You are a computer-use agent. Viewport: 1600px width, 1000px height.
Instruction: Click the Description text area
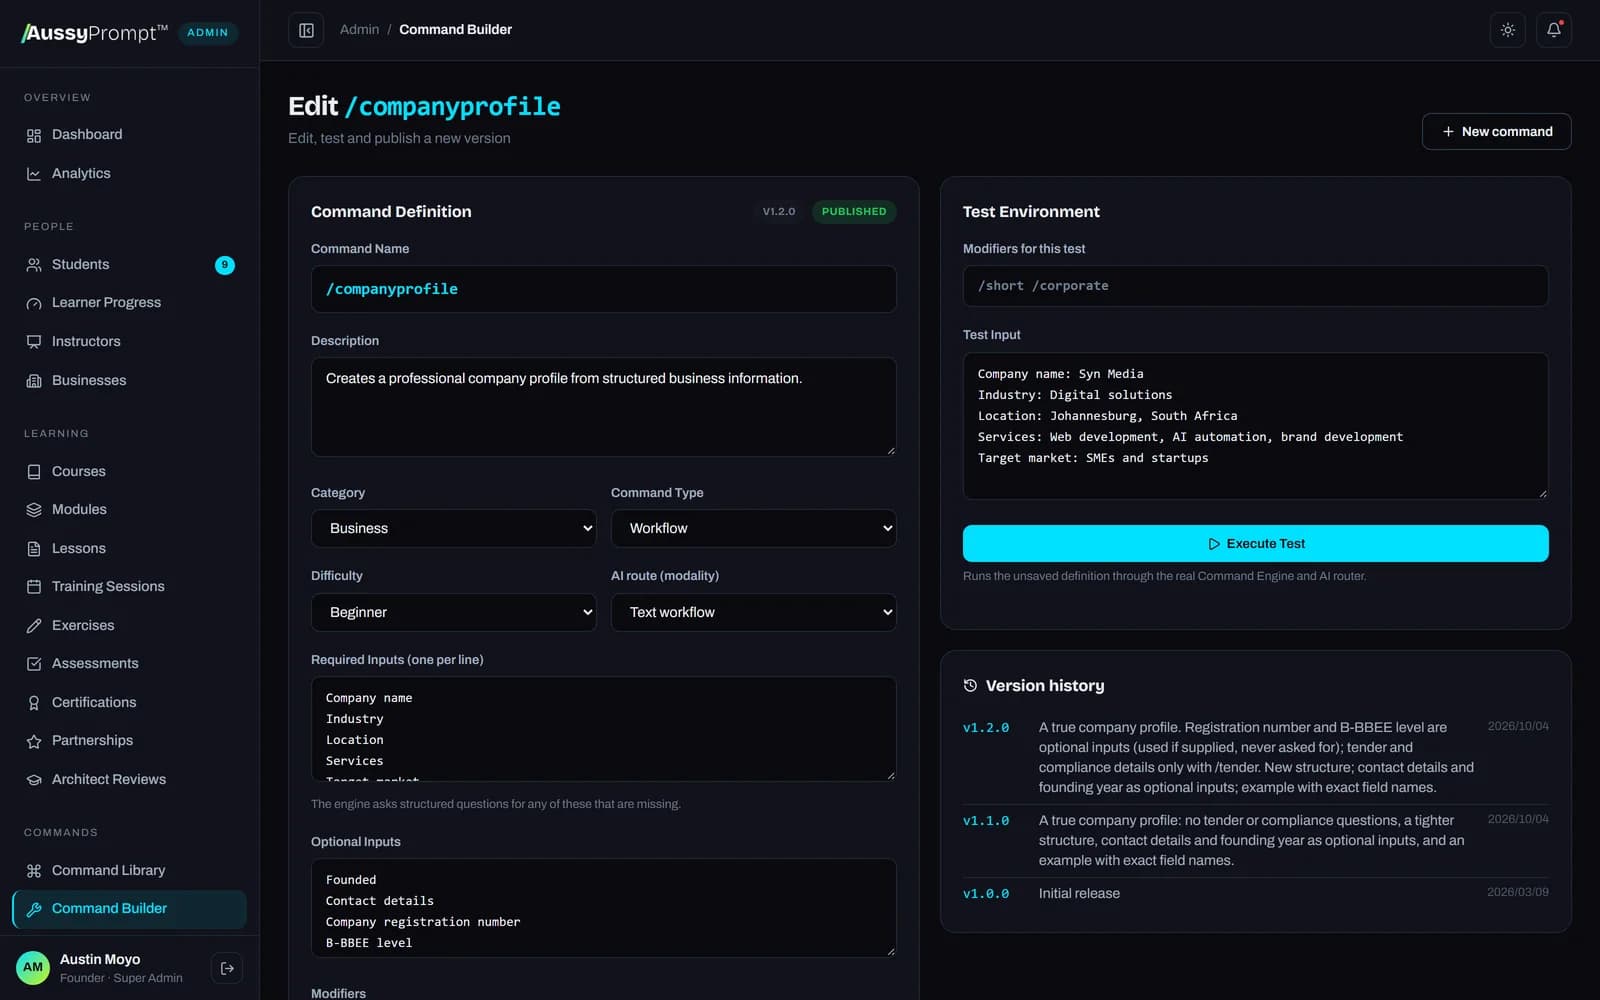click(x=604, y=407)
